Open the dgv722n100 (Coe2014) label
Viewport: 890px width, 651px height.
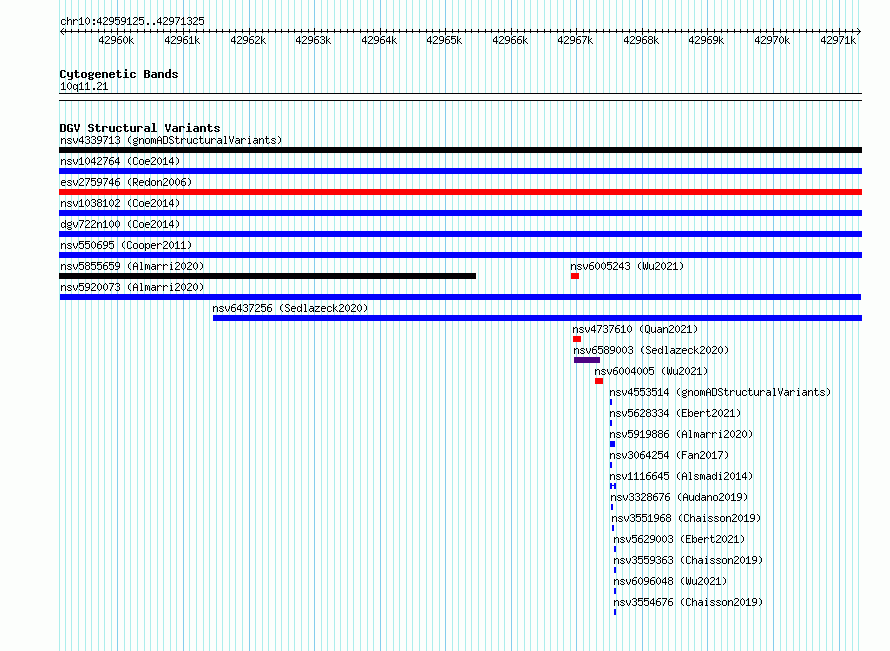120,224
